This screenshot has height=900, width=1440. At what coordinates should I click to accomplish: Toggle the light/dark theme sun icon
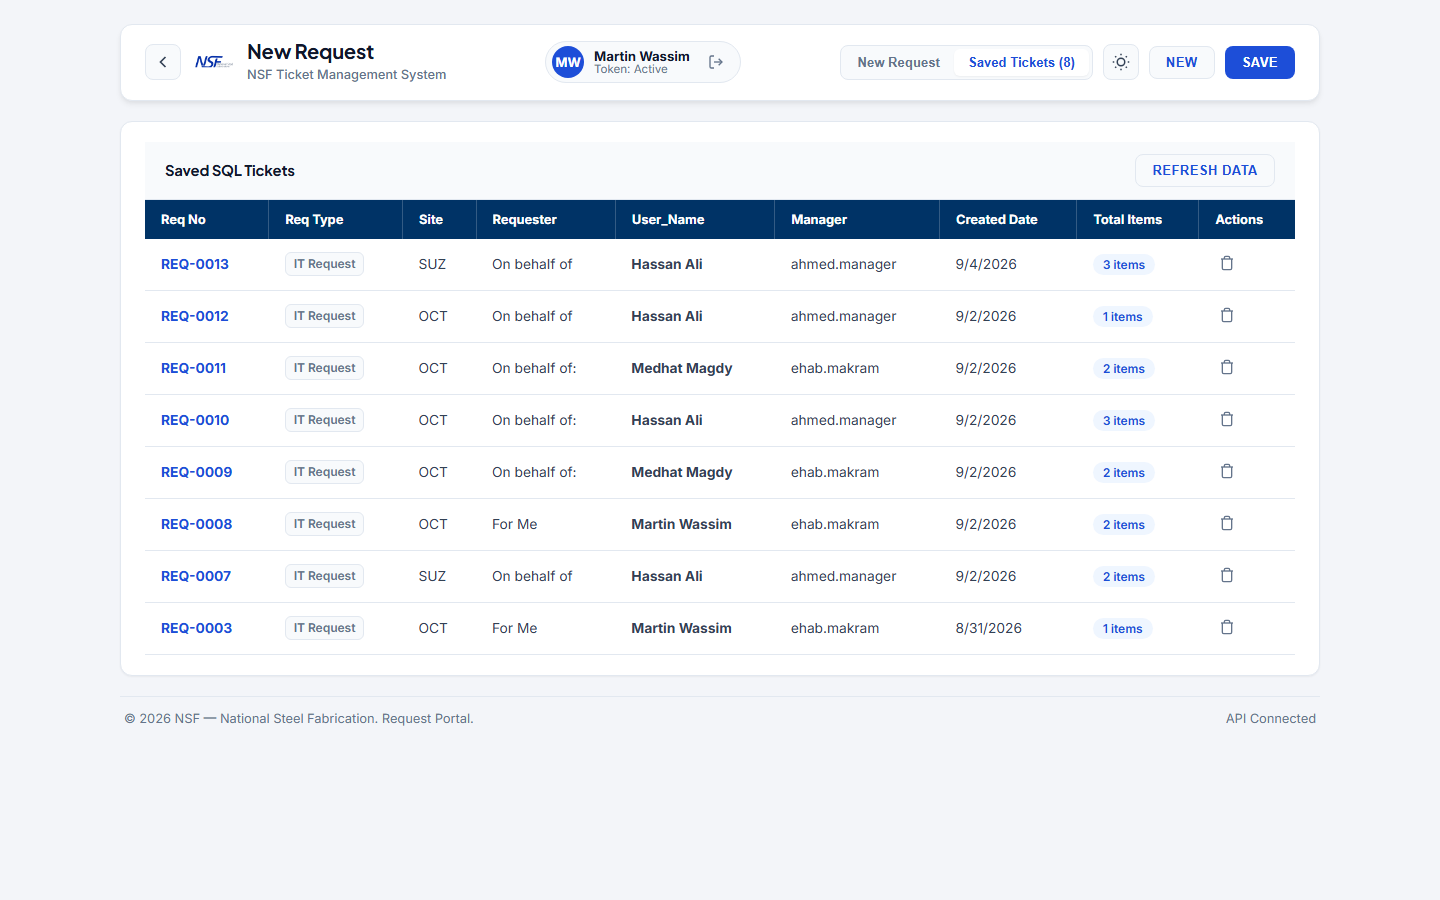pyautogui.click(x=1121, y=62)
